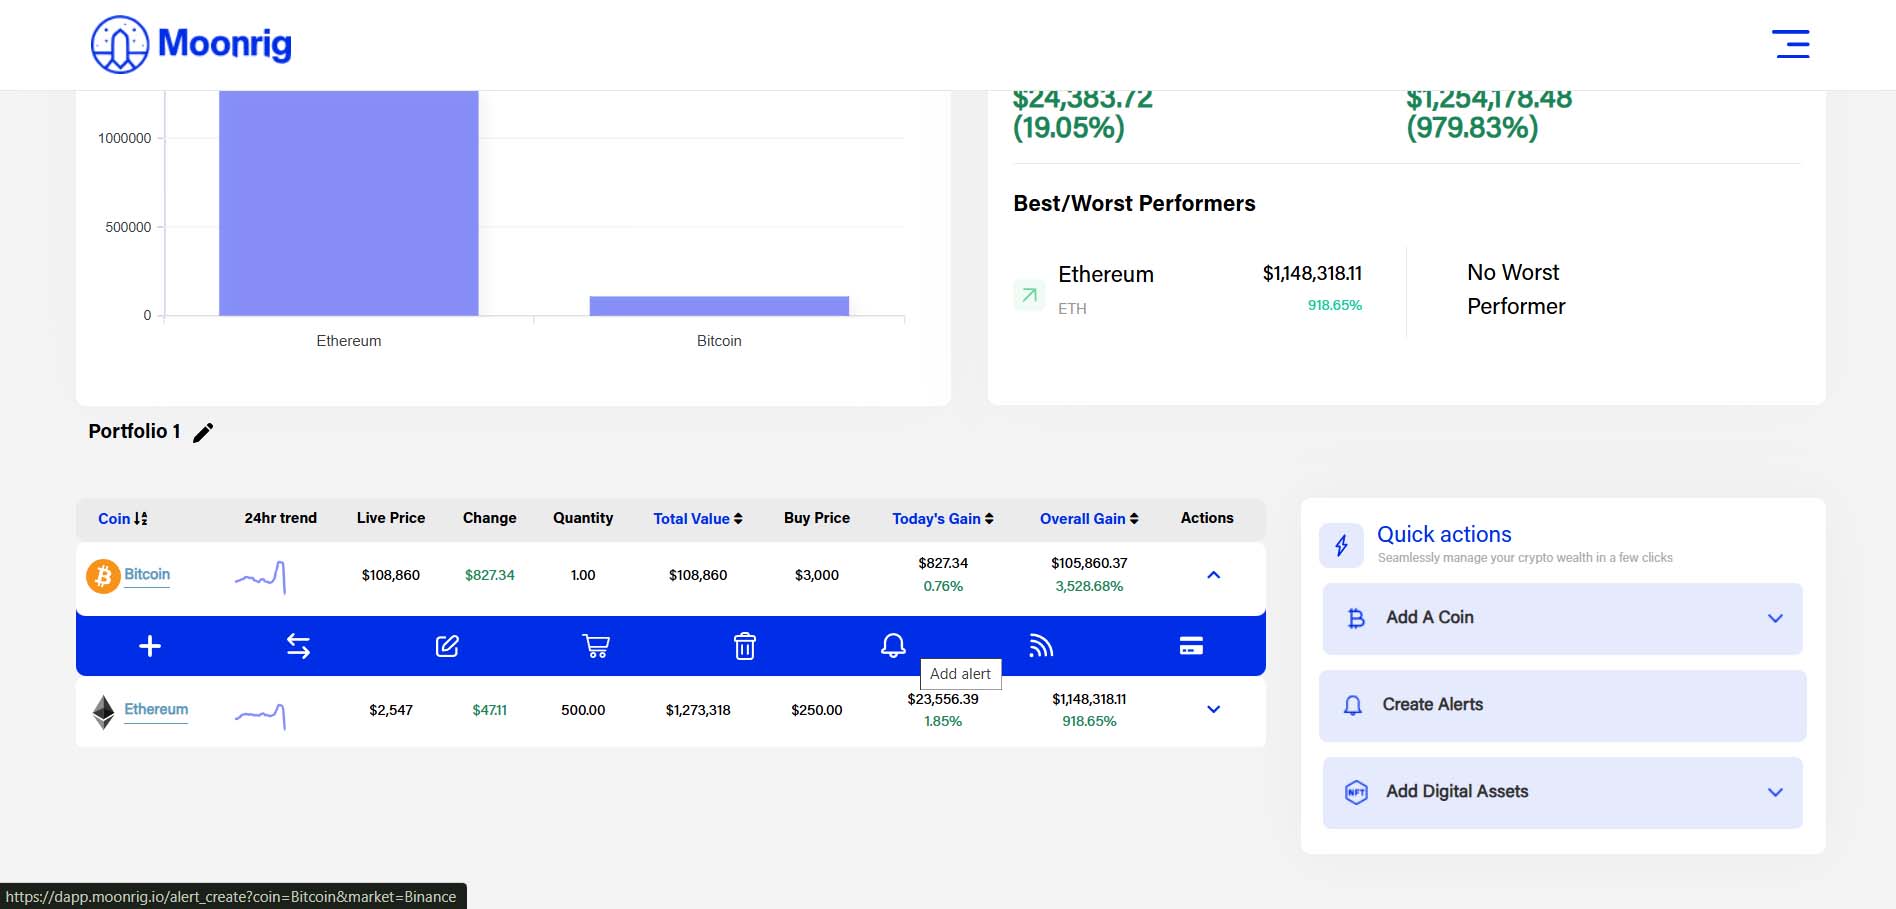Click the Ethereum coin logo icon
This screenshot has width=1896, height=909.
coord(103,711)
